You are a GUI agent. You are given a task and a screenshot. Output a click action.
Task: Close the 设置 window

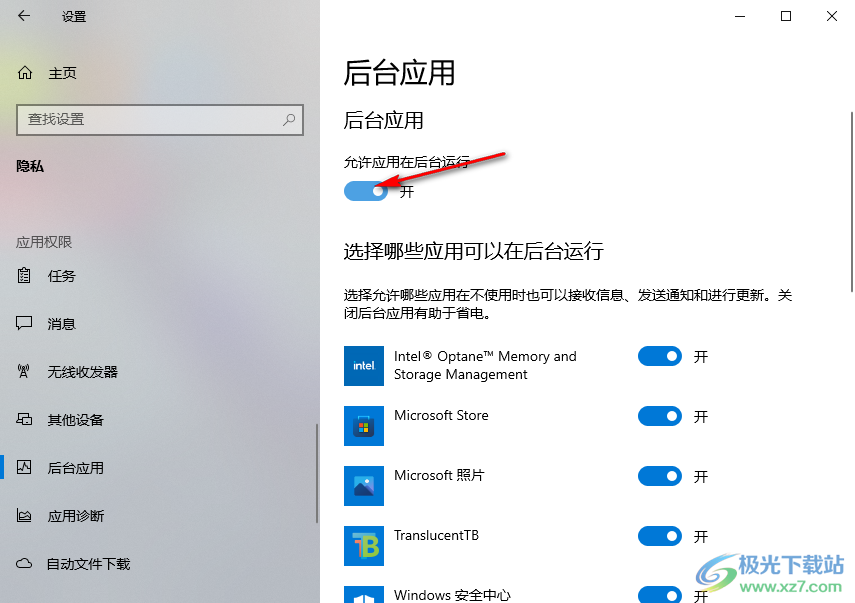(x=832, y=16)
